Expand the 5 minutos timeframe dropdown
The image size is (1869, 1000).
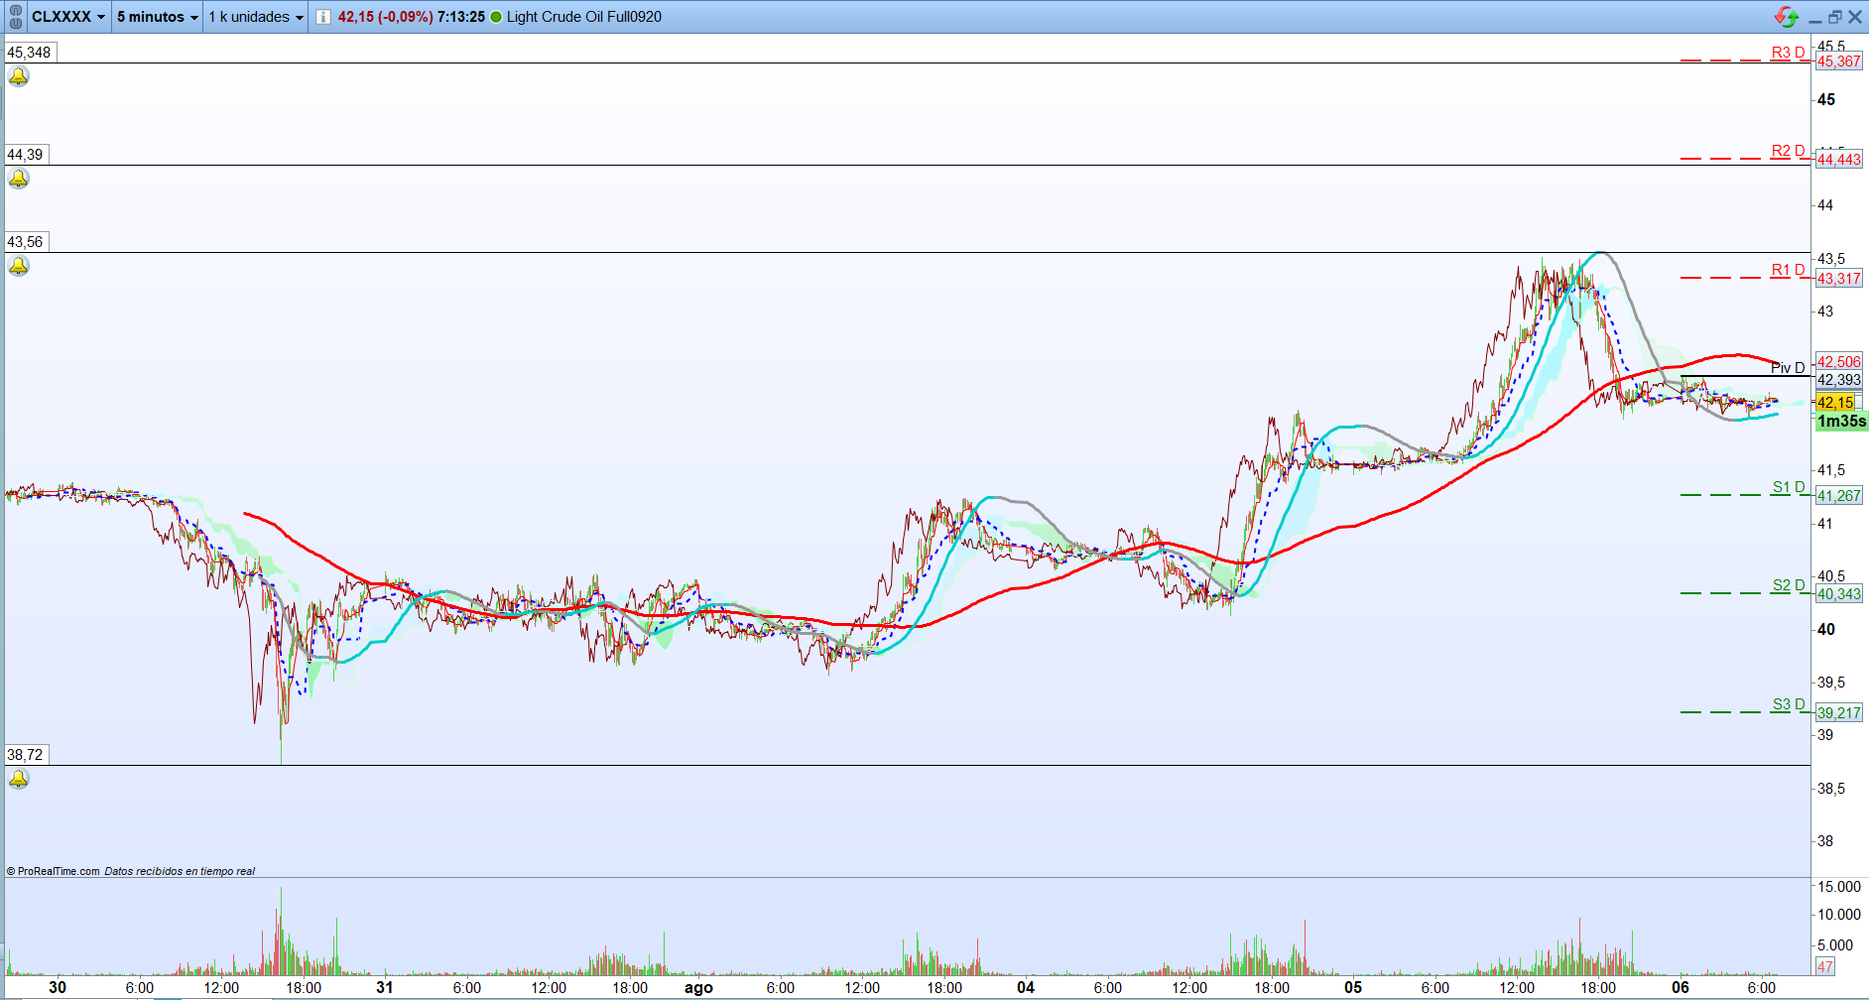[157, 17]
